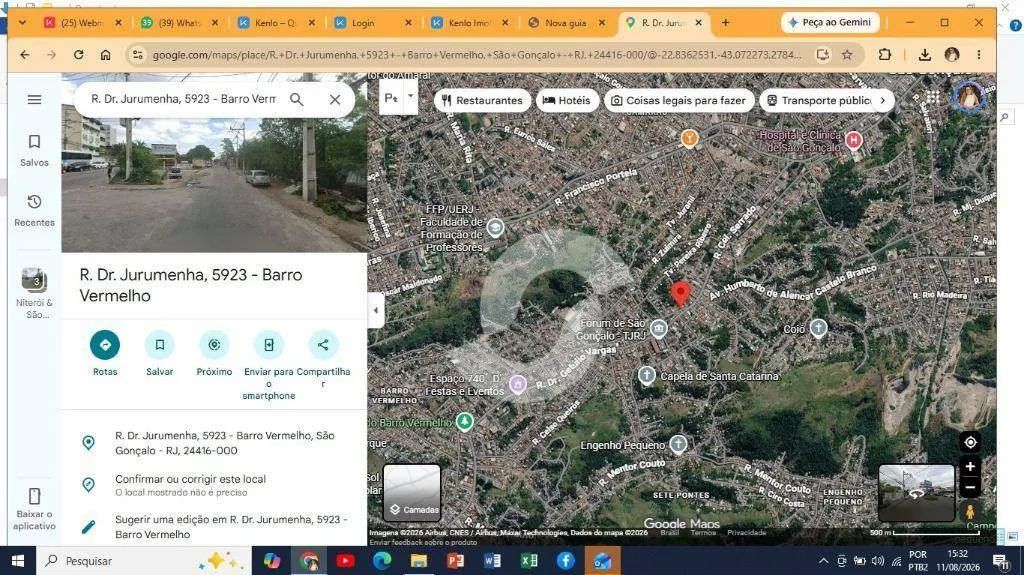Image resolution: width=1024 pixels, height=575 pixels.
Task: Click Baixar o aplicativo icon
Action: [x=34, y=508]
